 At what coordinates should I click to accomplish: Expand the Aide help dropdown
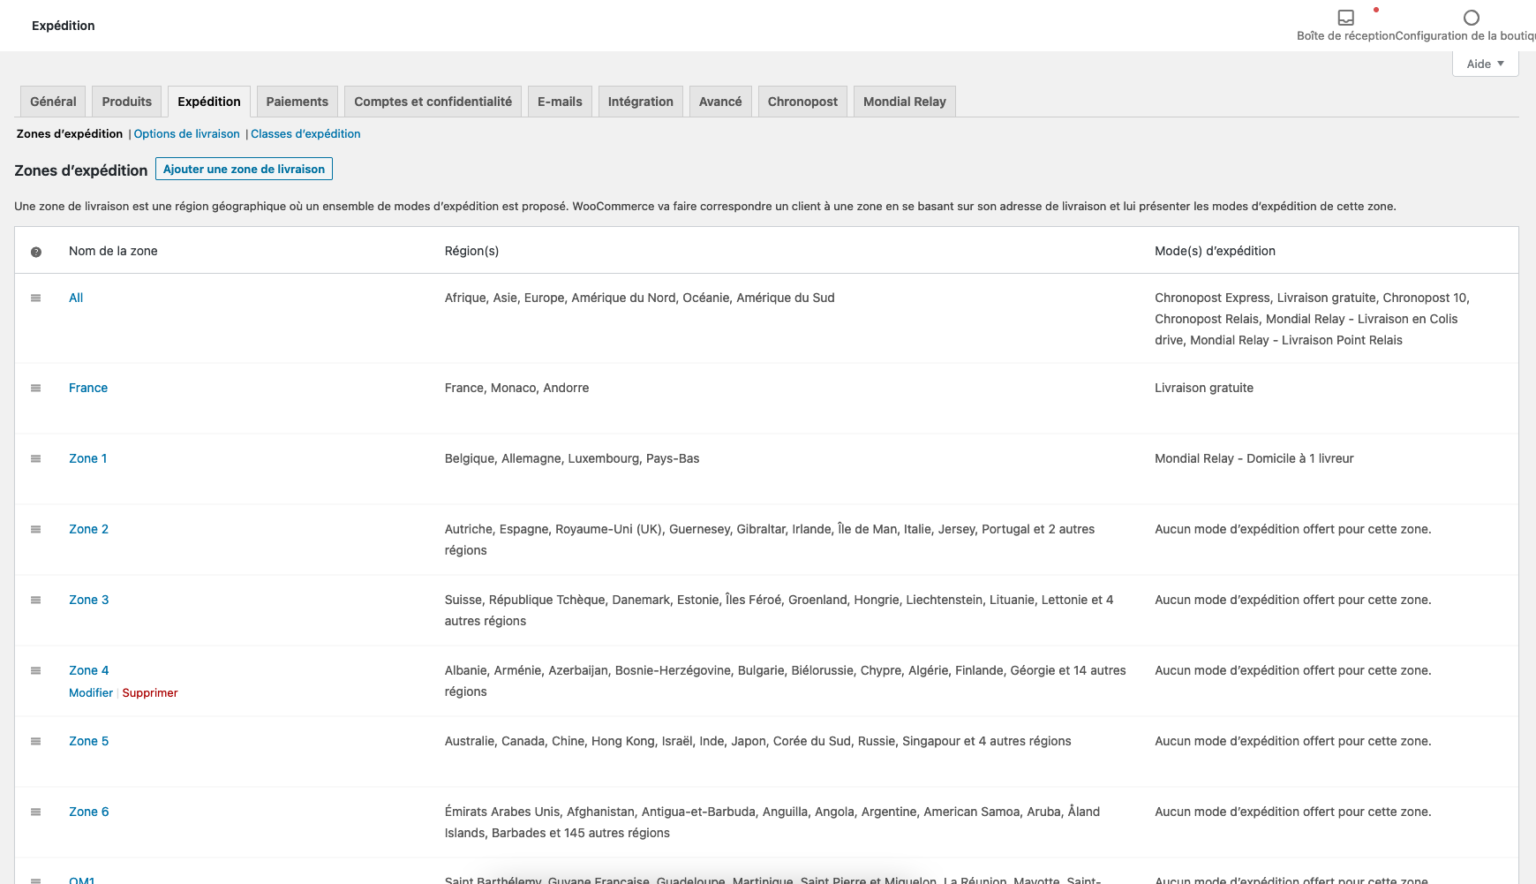[x=1485, y=64]
